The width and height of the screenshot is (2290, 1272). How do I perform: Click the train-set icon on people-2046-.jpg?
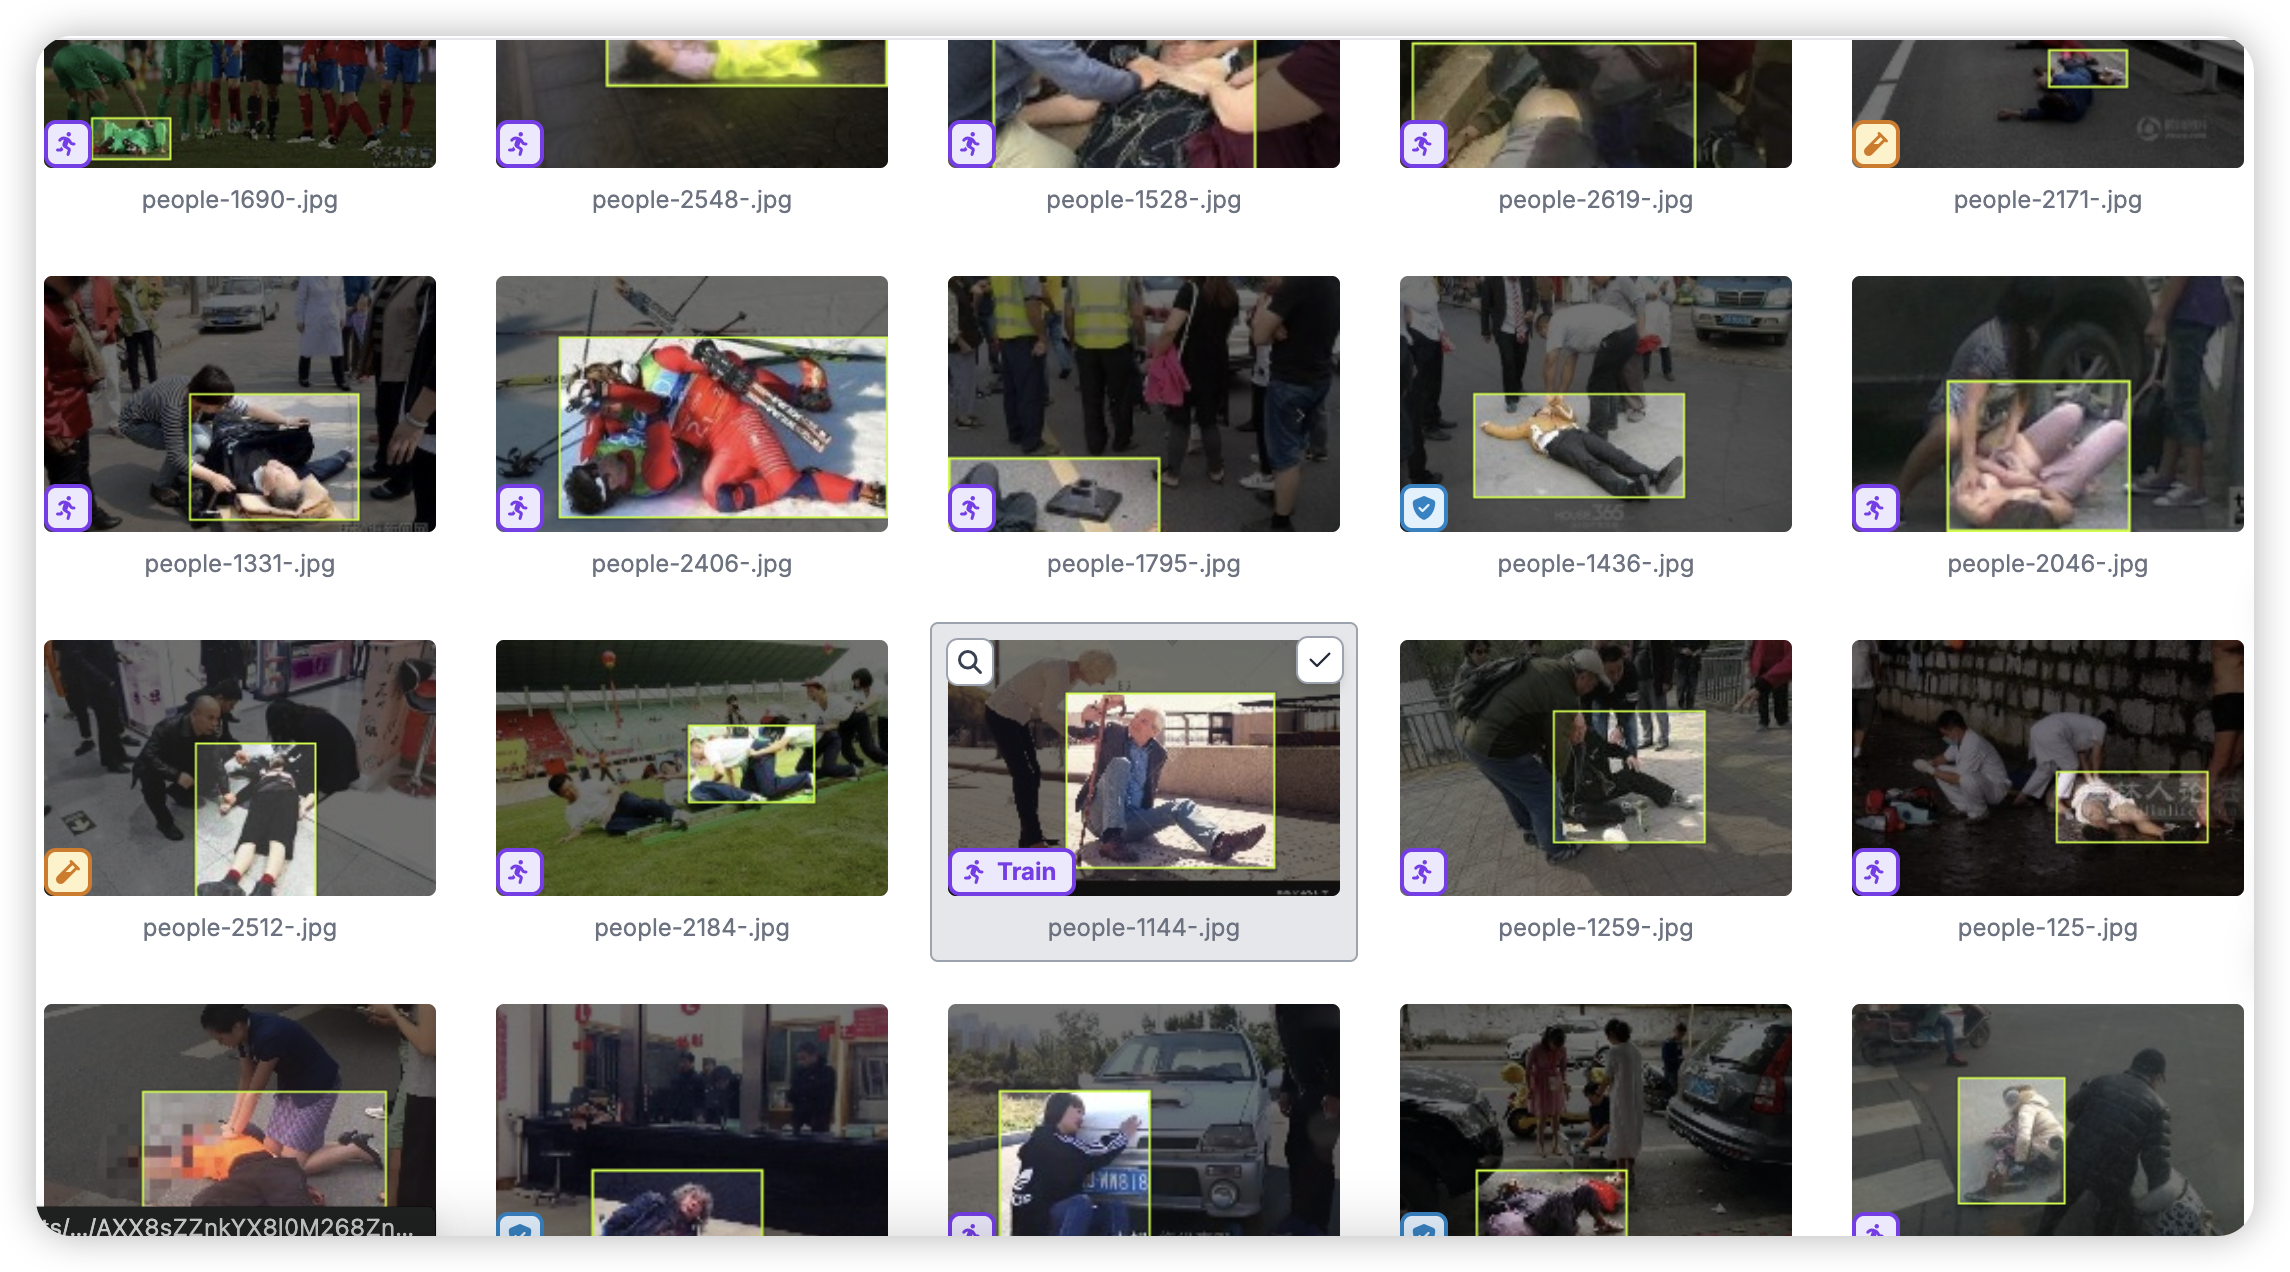click(1875, 508)
